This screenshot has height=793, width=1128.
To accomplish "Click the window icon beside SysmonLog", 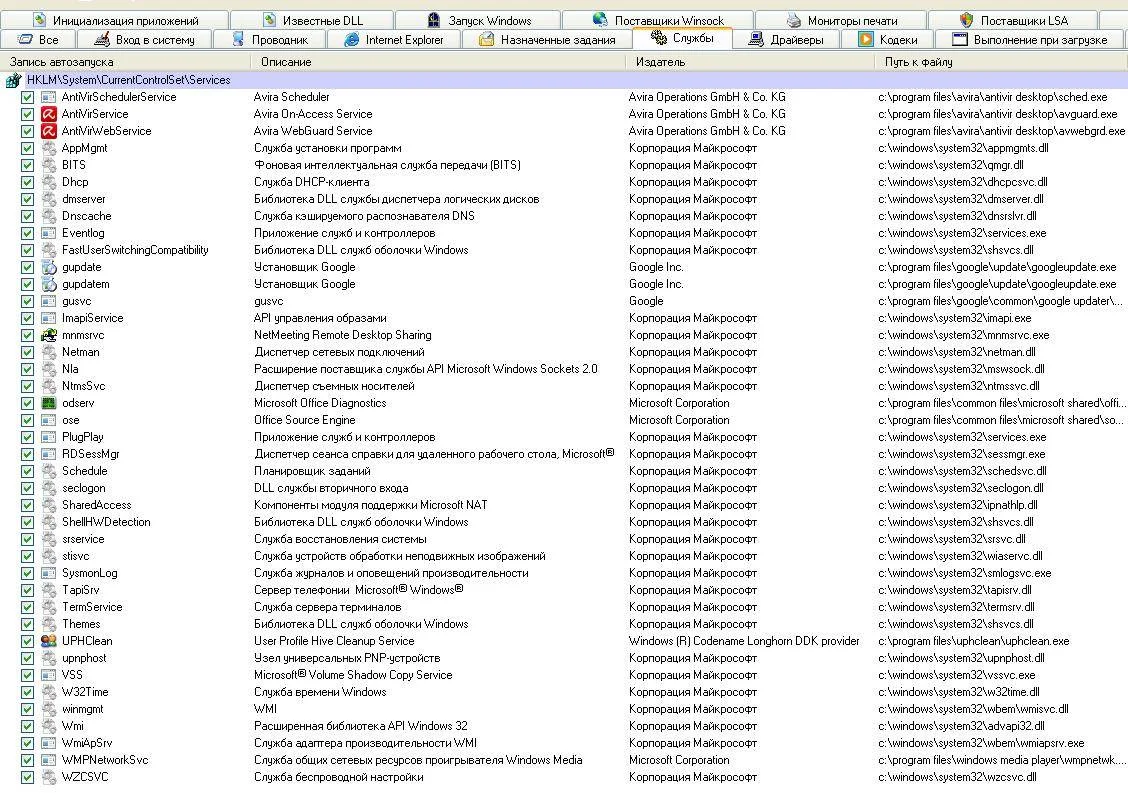I will click(x=48, y=573).
